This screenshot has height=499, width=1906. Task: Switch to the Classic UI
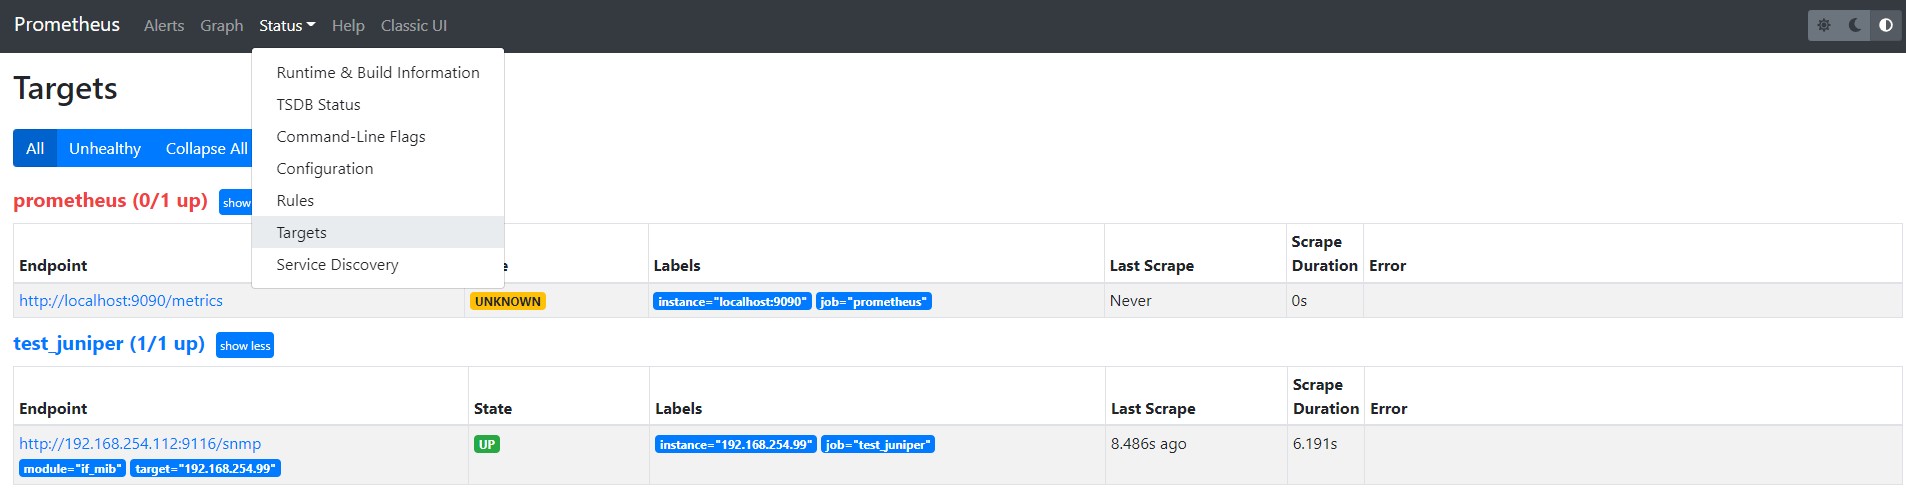click(413, 26)
